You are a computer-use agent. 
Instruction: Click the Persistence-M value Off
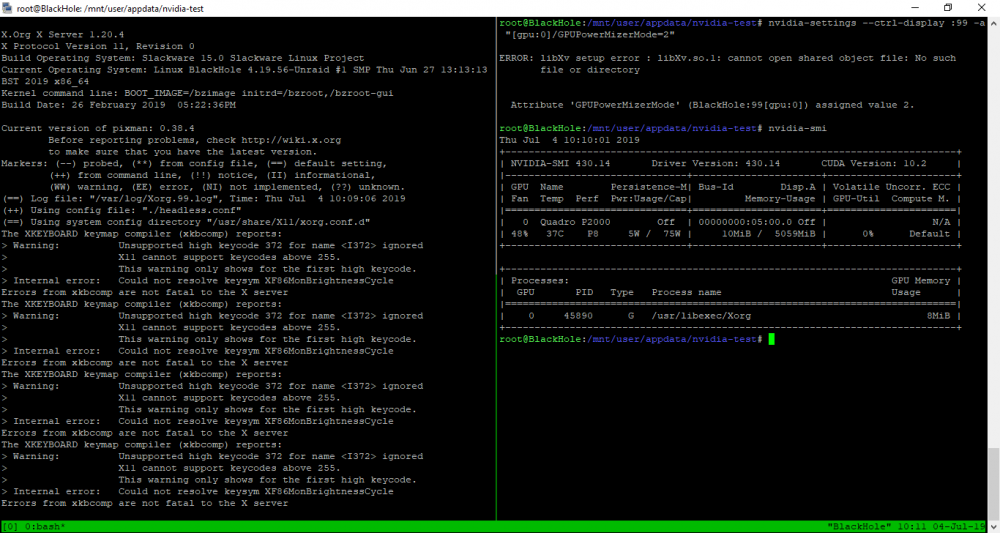666,222
